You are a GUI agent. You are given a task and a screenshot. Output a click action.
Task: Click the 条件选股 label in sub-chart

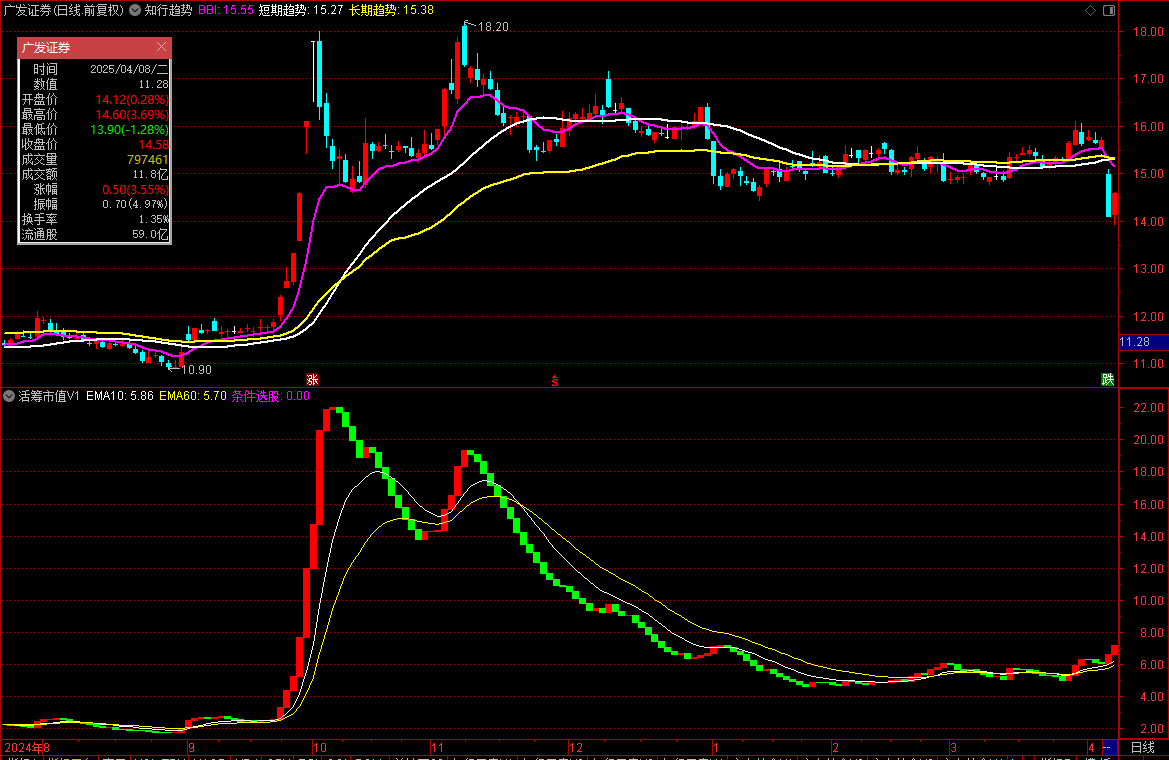point(257,396)
